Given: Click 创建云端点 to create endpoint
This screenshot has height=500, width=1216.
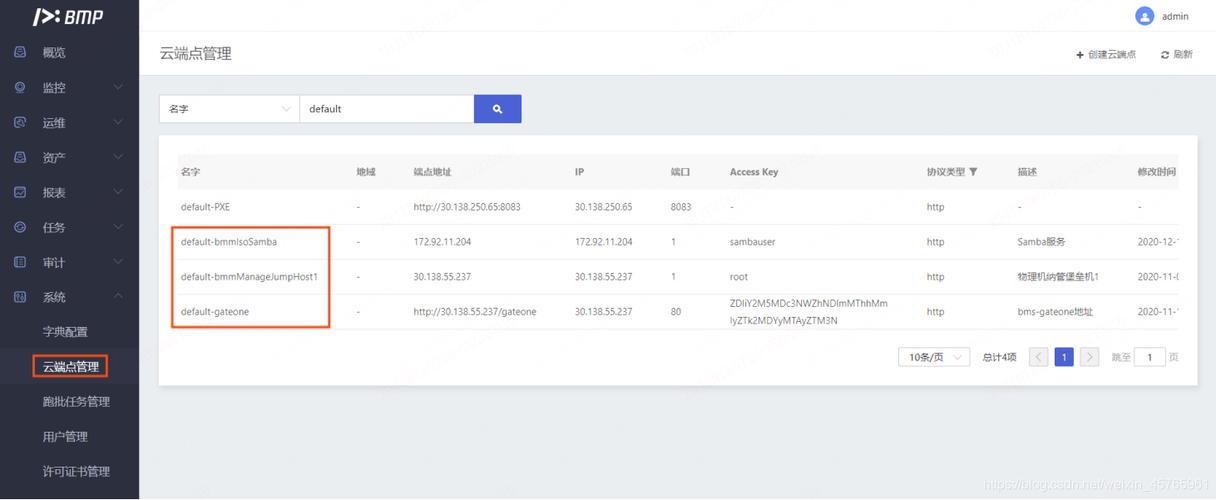Looking at the screenshot, I should tap(1106, 55).
